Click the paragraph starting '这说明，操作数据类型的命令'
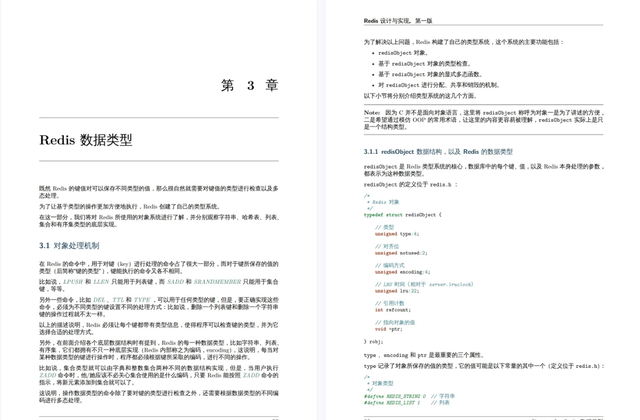The image size is (640, 420). 159,397
